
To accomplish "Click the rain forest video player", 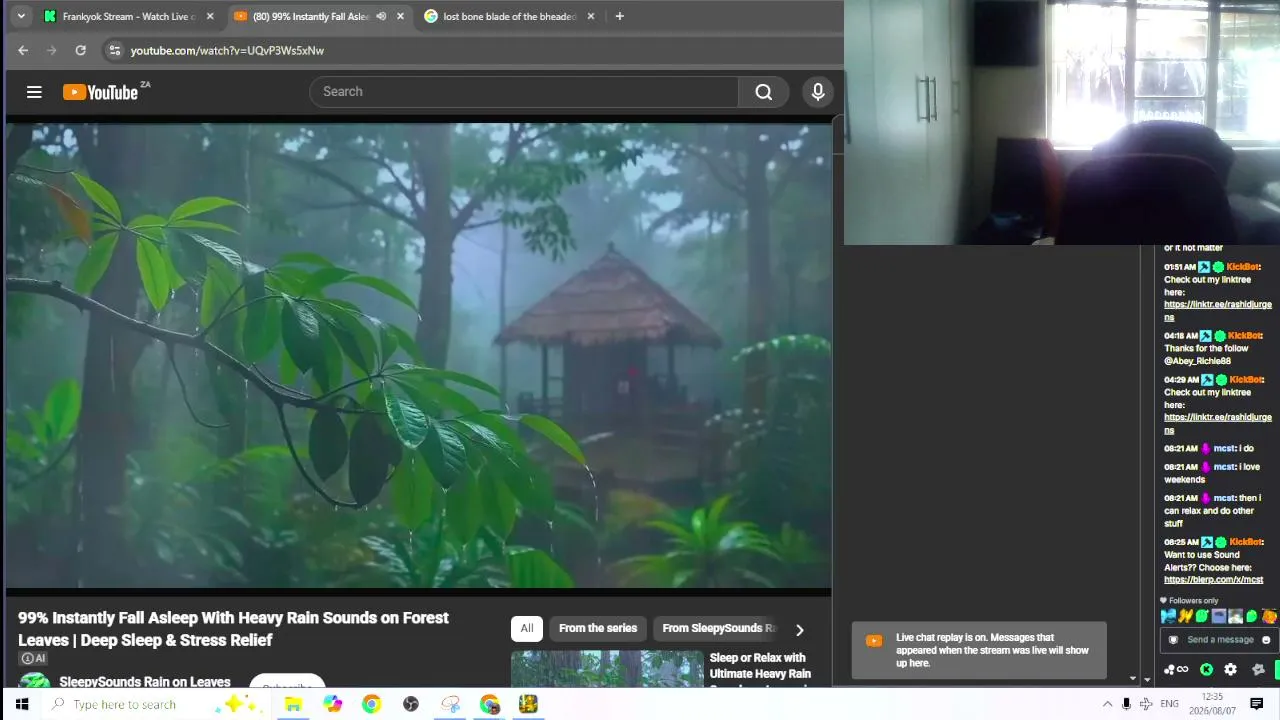I will pyautogui.click(x=419, y=356).
